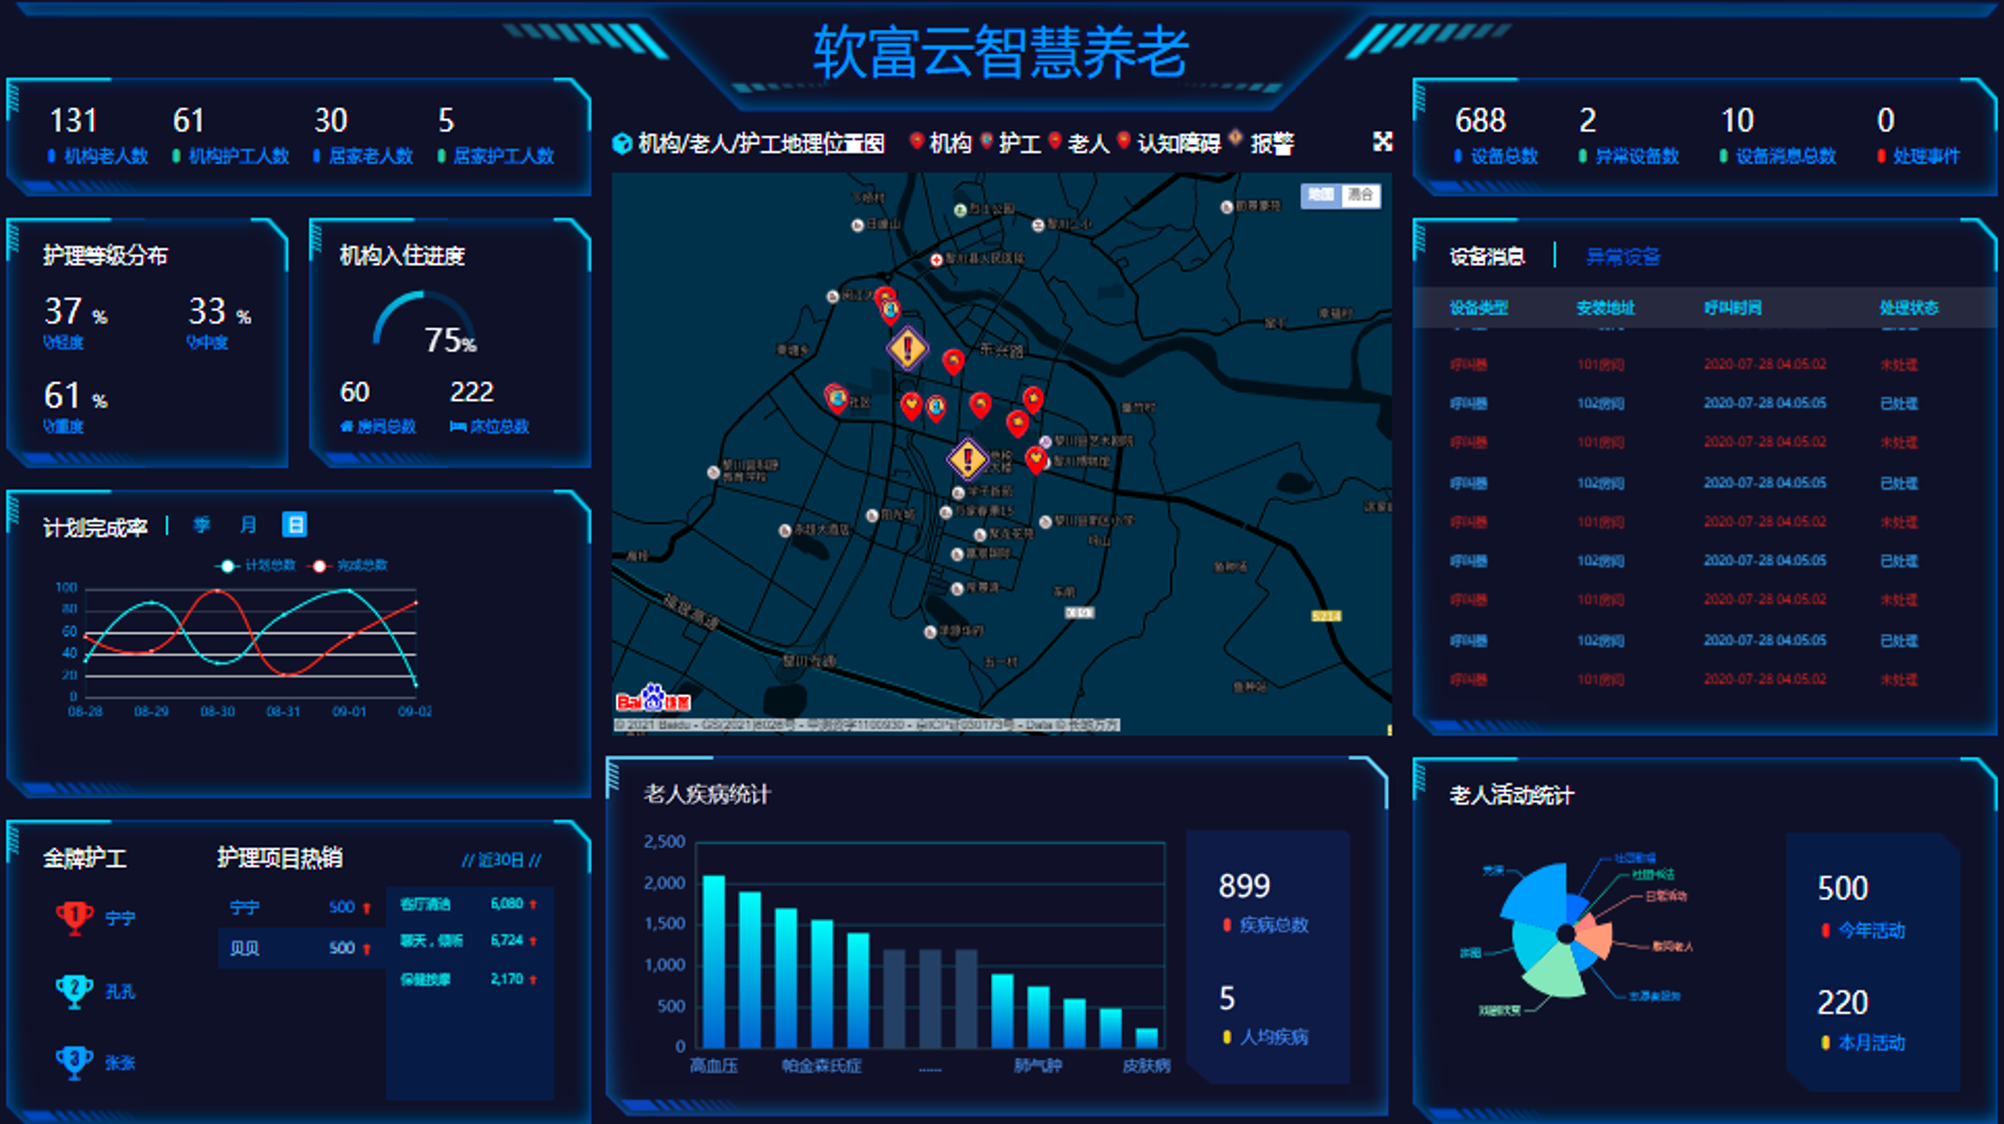Show plan completion by 月
2004x1124 pixels.
coord(248,525)
